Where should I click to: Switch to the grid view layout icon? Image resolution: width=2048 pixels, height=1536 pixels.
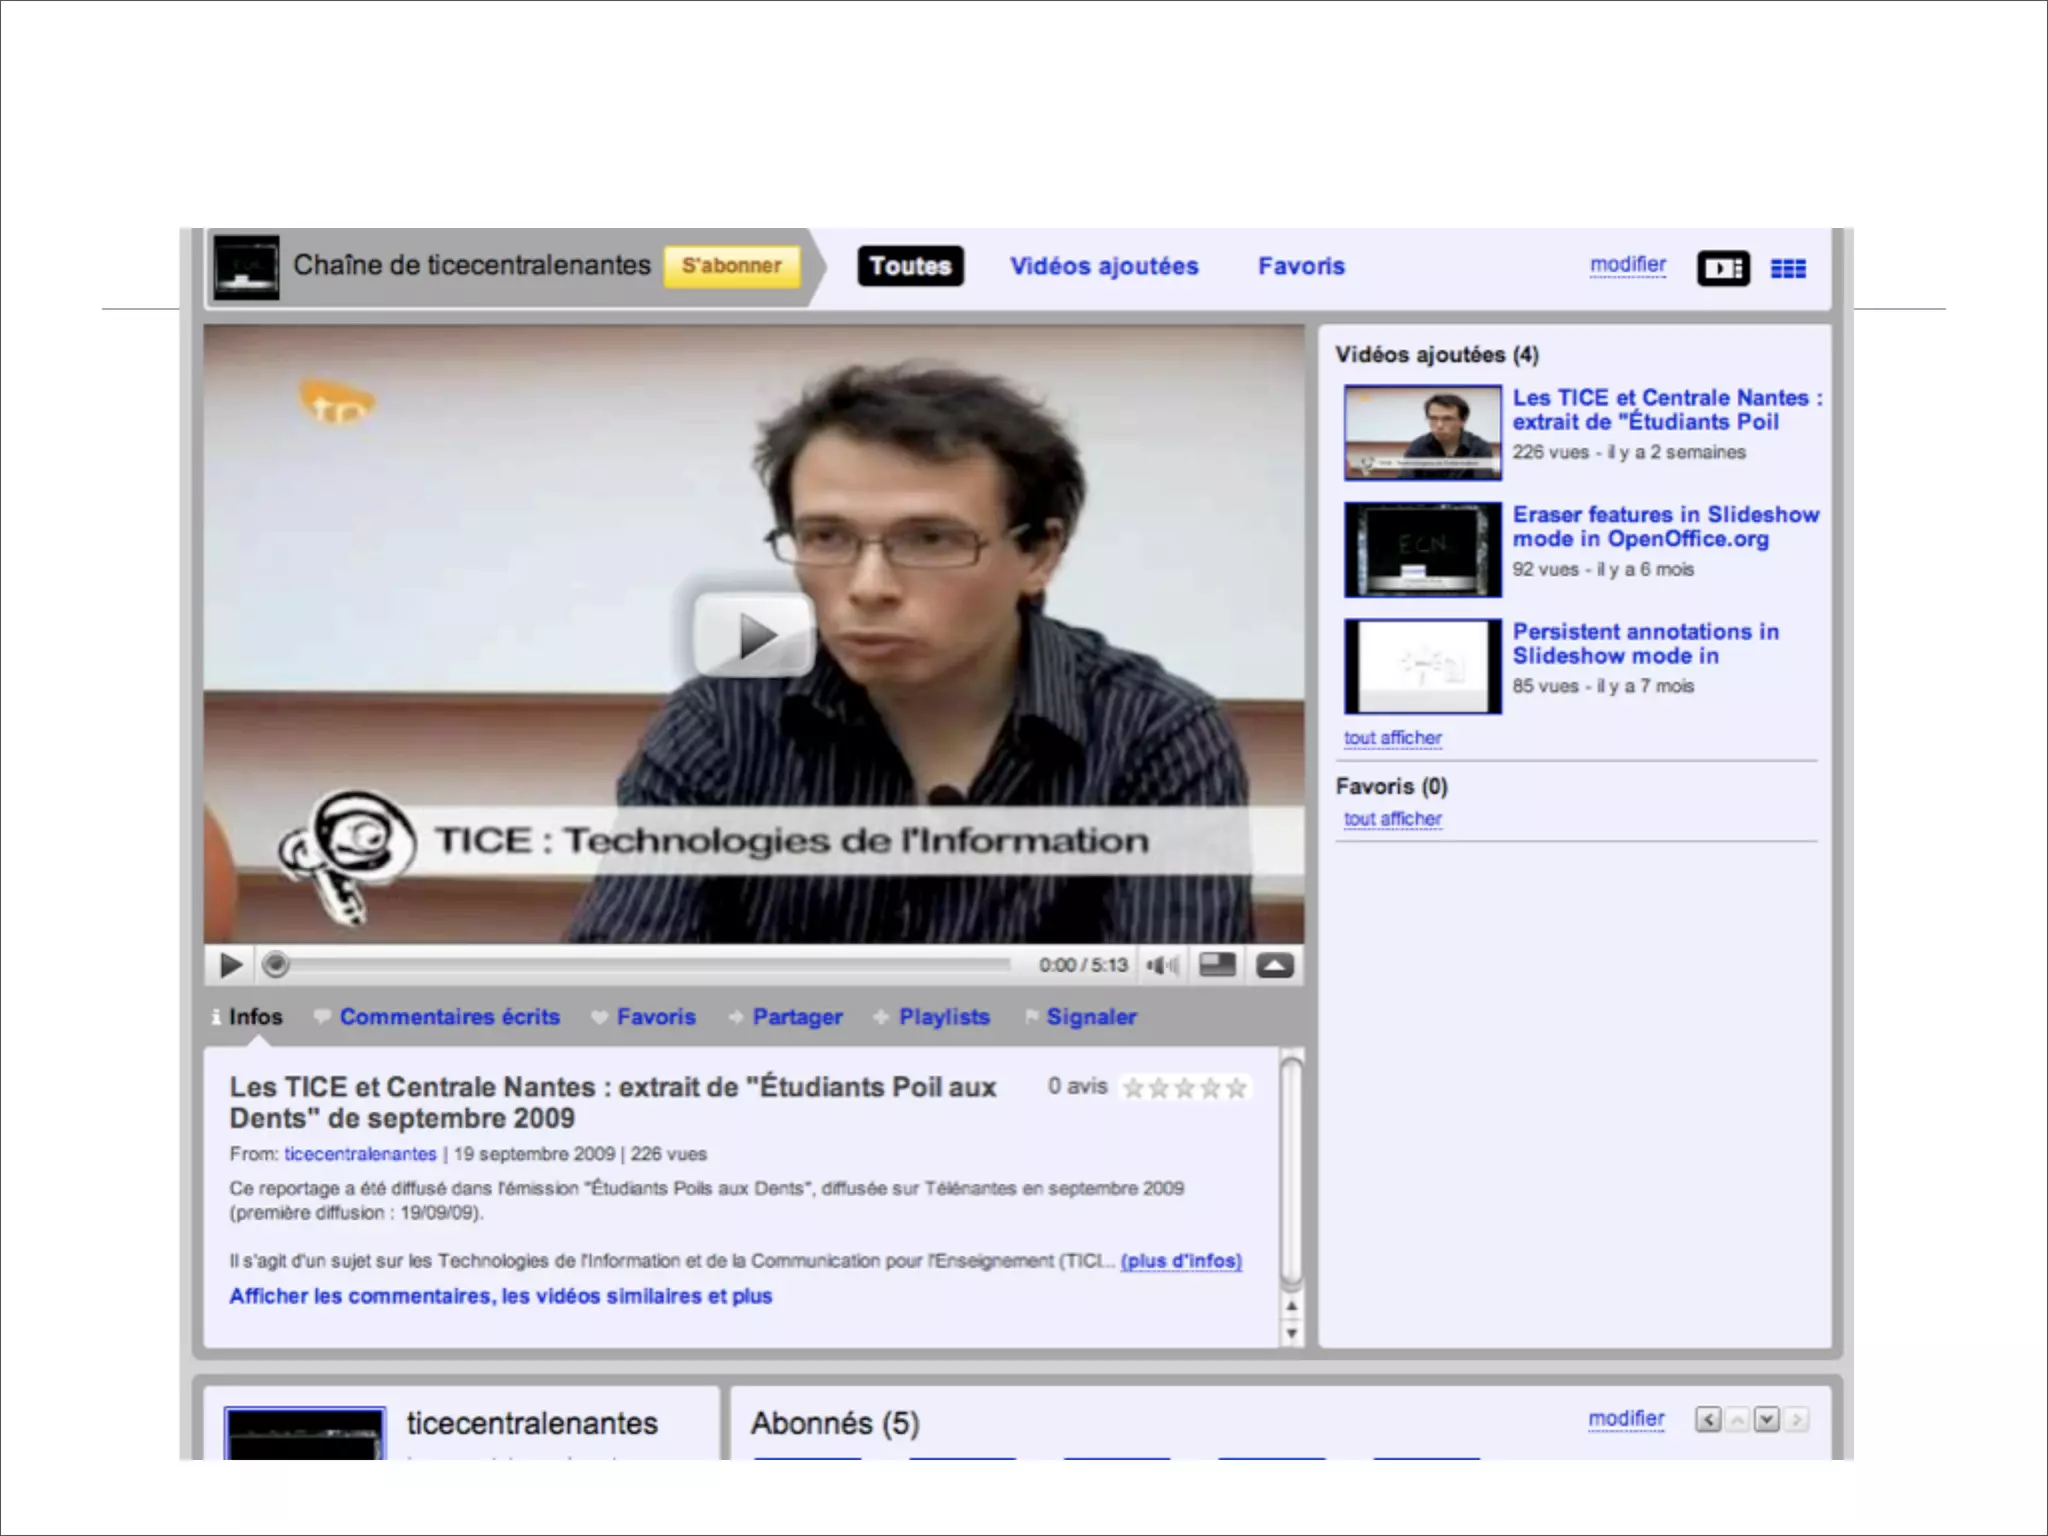(x=1788, y=268)
